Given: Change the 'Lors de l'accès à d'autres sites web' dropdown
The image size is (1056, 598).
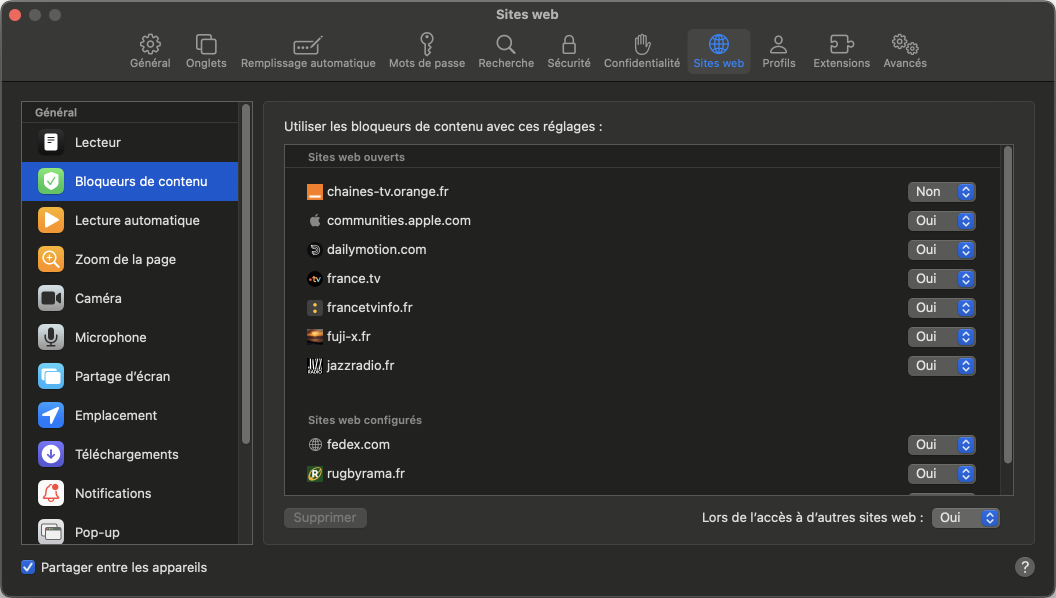Looking at the screenshot, I should 966,518.
